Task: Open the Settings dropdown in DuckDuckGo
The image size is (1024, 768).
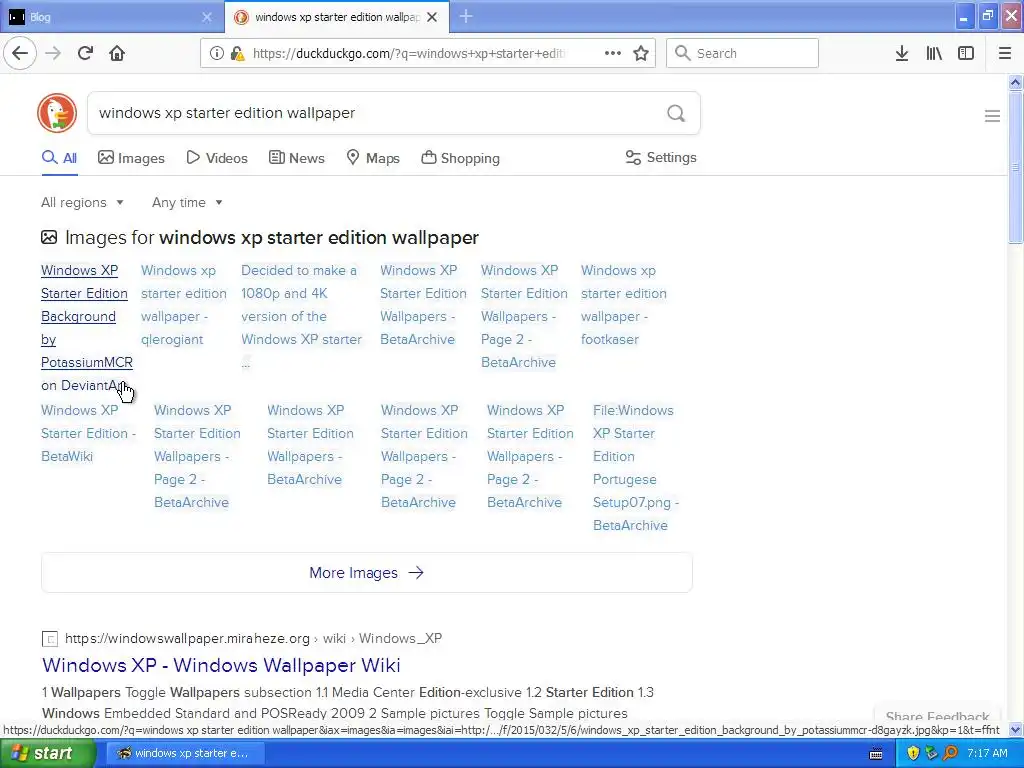Action: 661,157
